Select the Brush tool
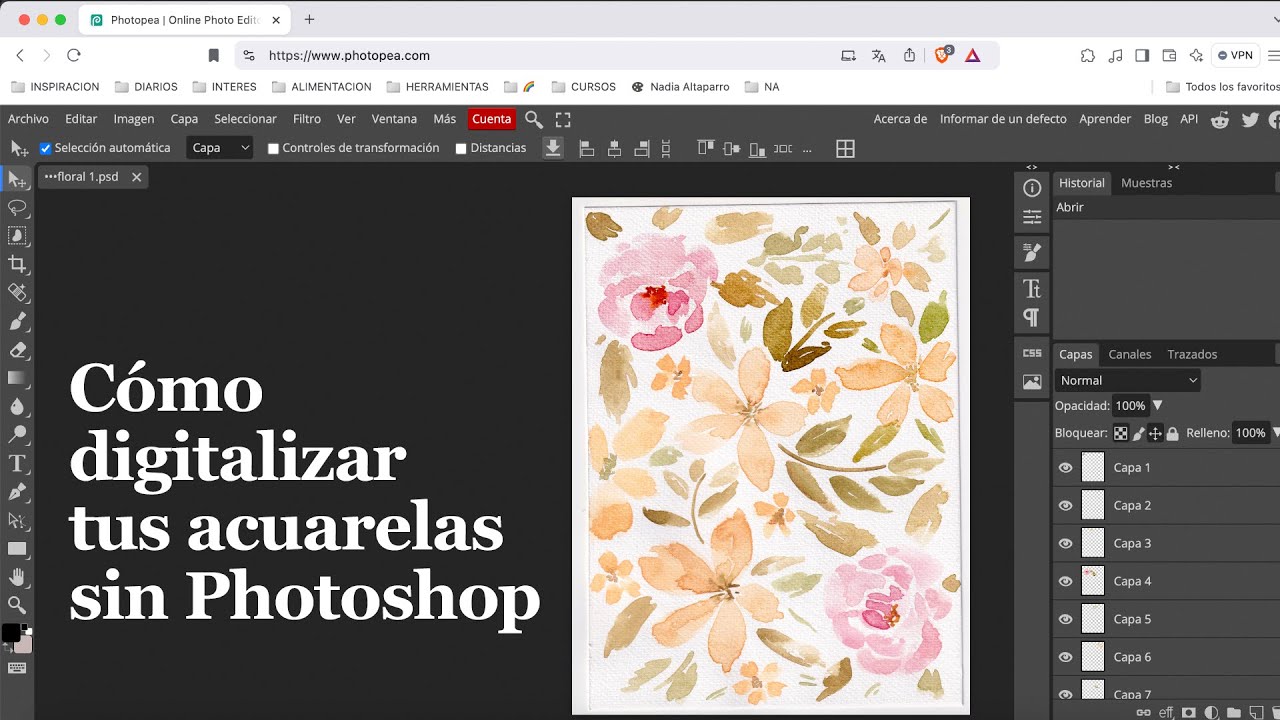The image size is (1280, 720). pyautogui.click(x=17, y=321)
